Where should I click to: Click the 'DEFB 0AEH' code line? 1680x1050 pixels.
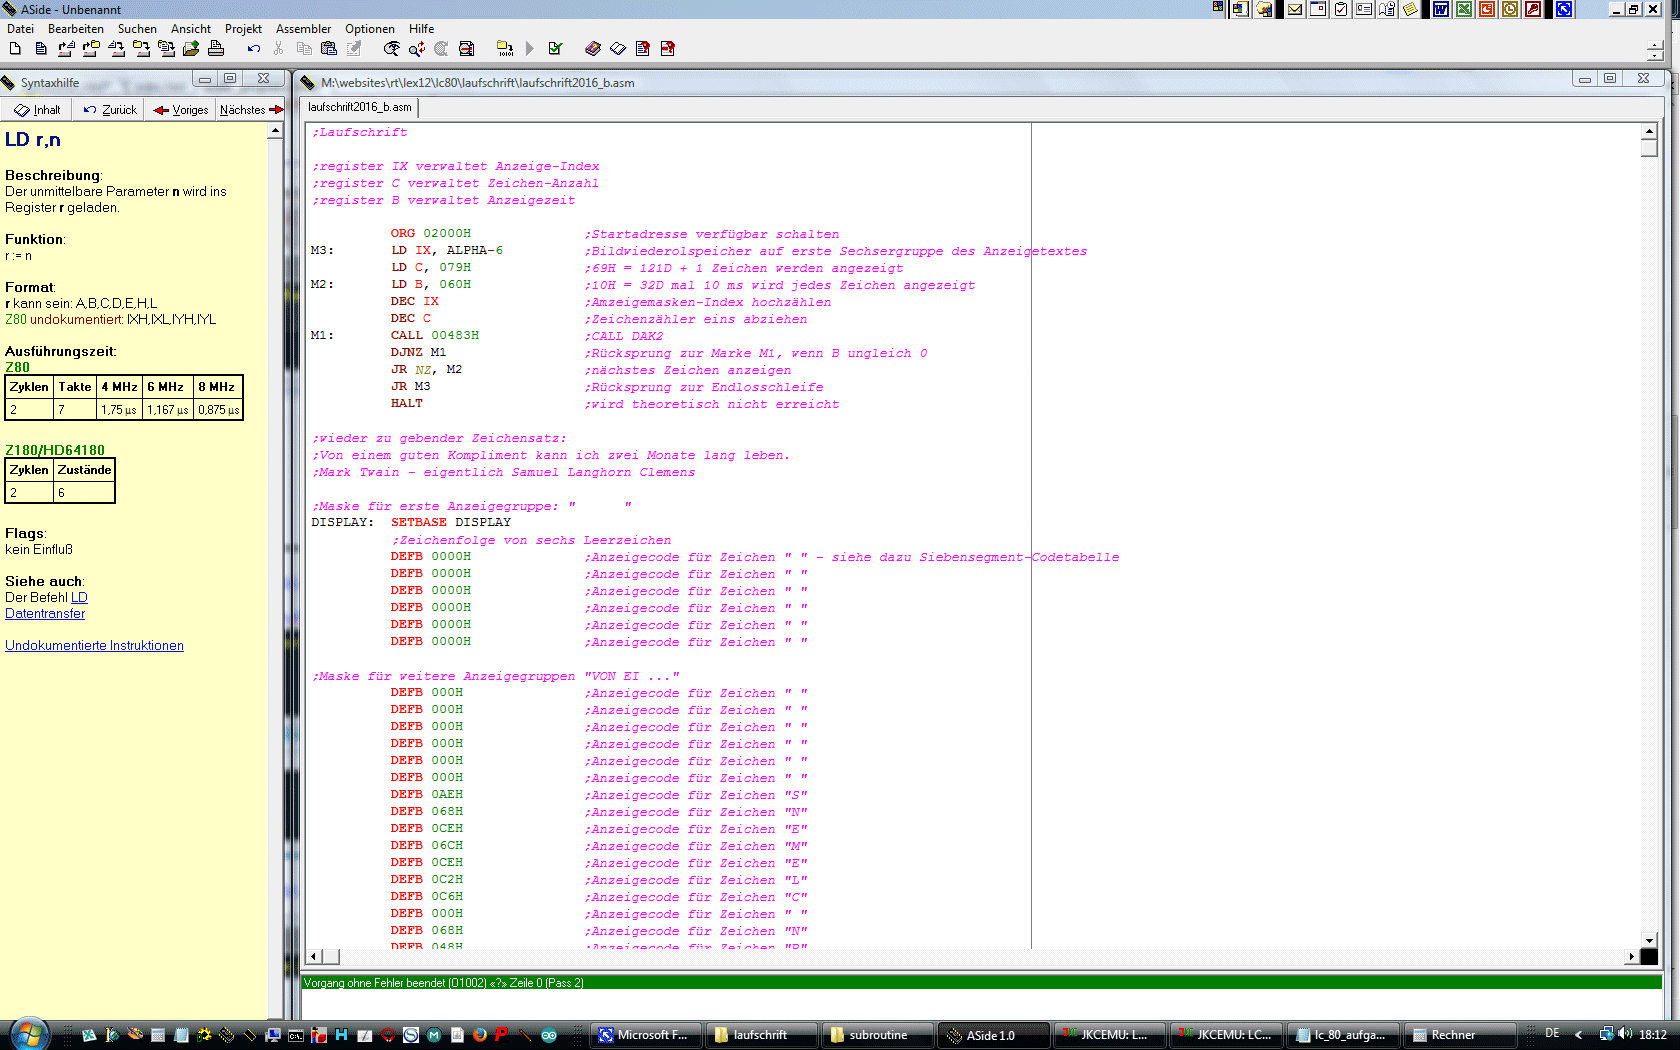(x=426, y=795)
